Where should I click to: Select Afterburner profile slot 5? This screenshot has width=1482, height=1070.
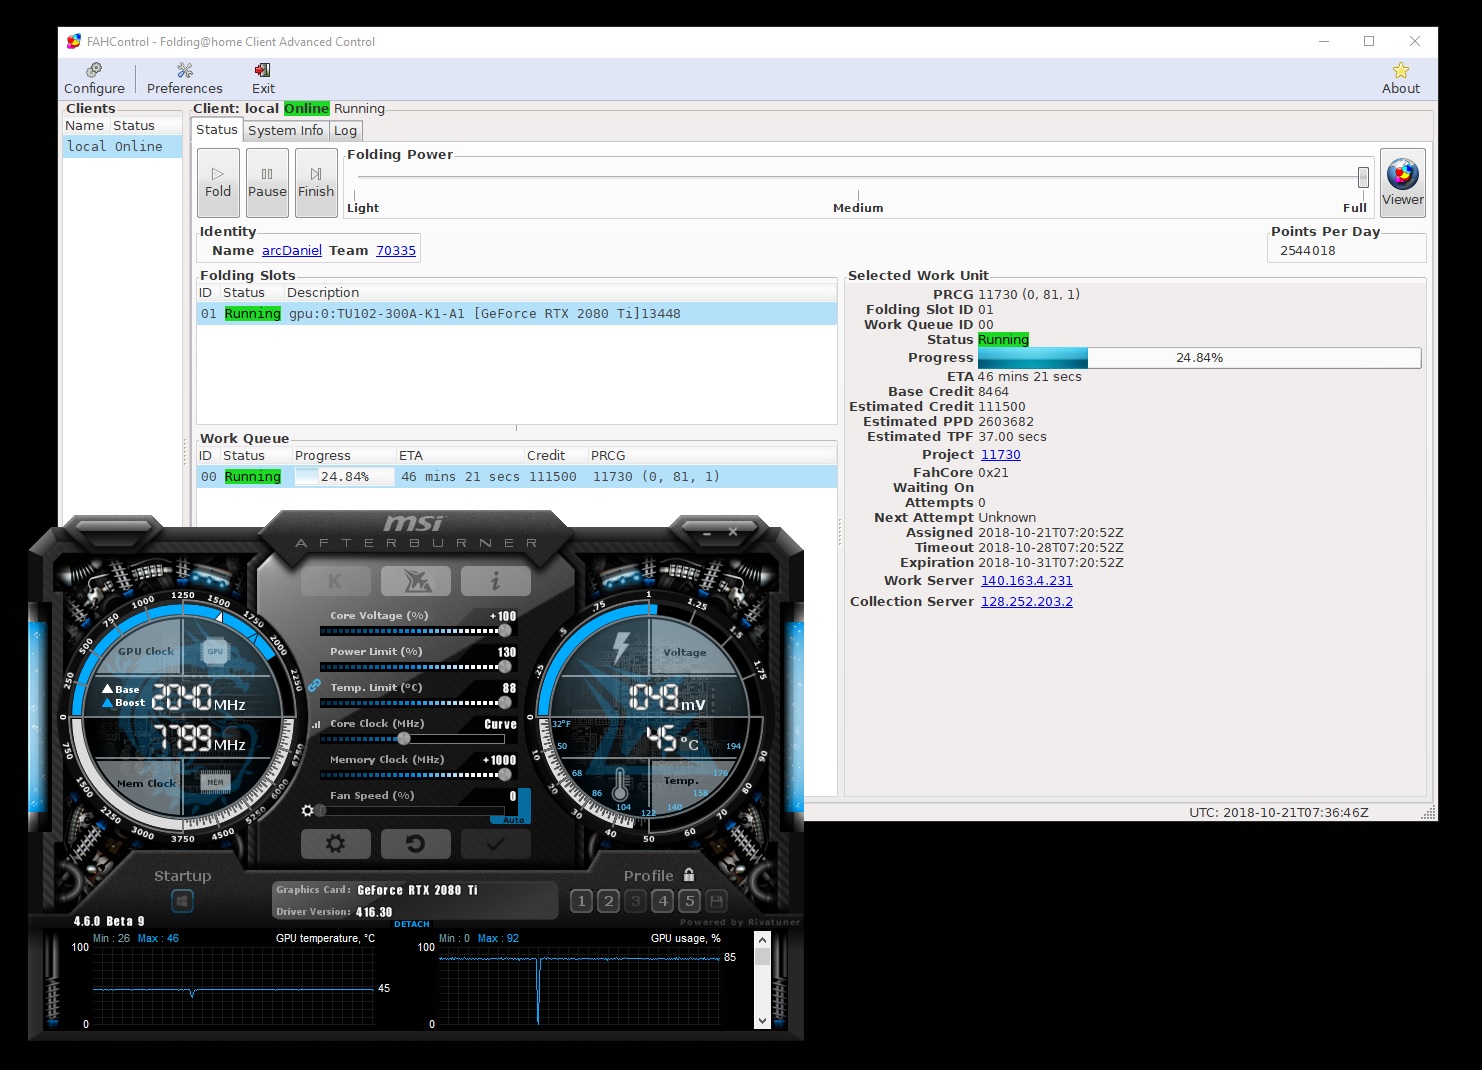(690, 902)
